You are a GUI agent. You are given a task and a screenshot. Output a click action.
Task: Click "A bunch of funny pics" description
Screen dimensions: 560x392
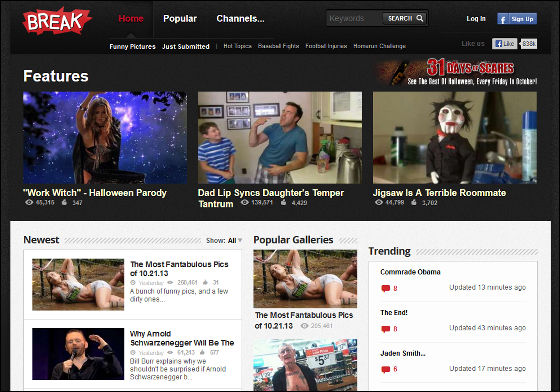[179, 295]
